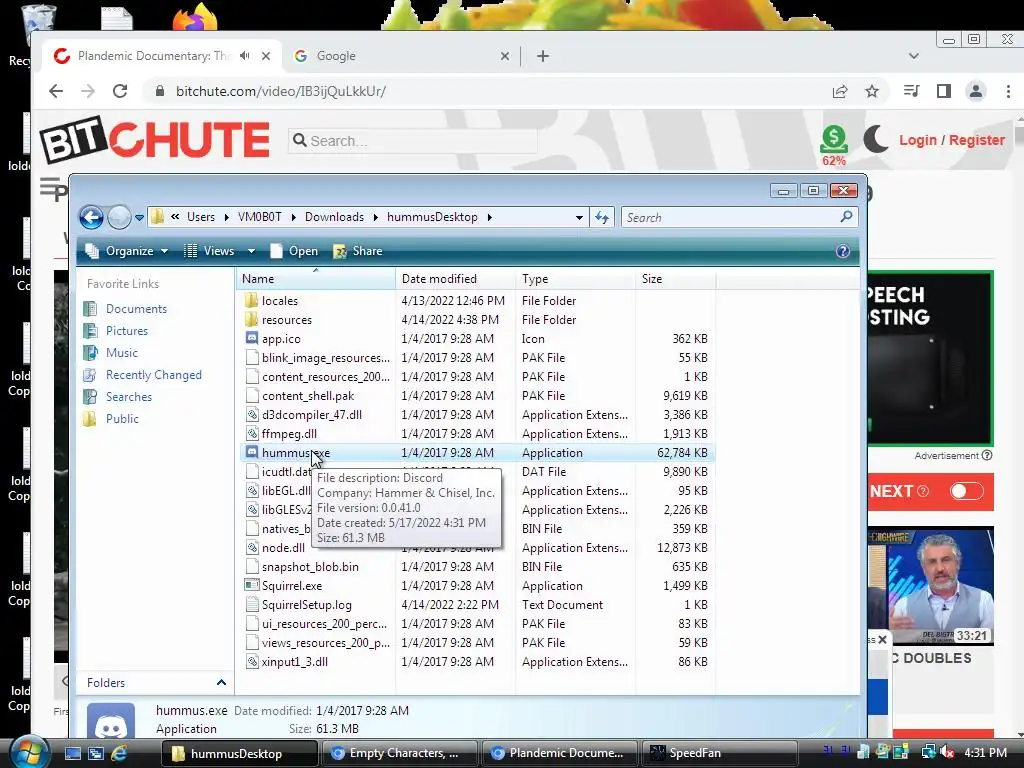Sort by Date modified column header
Screen dimensions: 1024x768
tap(455, 279)
